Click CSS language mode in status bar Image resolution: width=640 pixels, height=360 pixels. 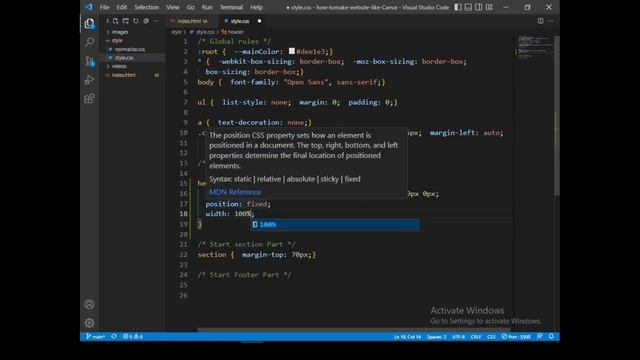[491, 337]
